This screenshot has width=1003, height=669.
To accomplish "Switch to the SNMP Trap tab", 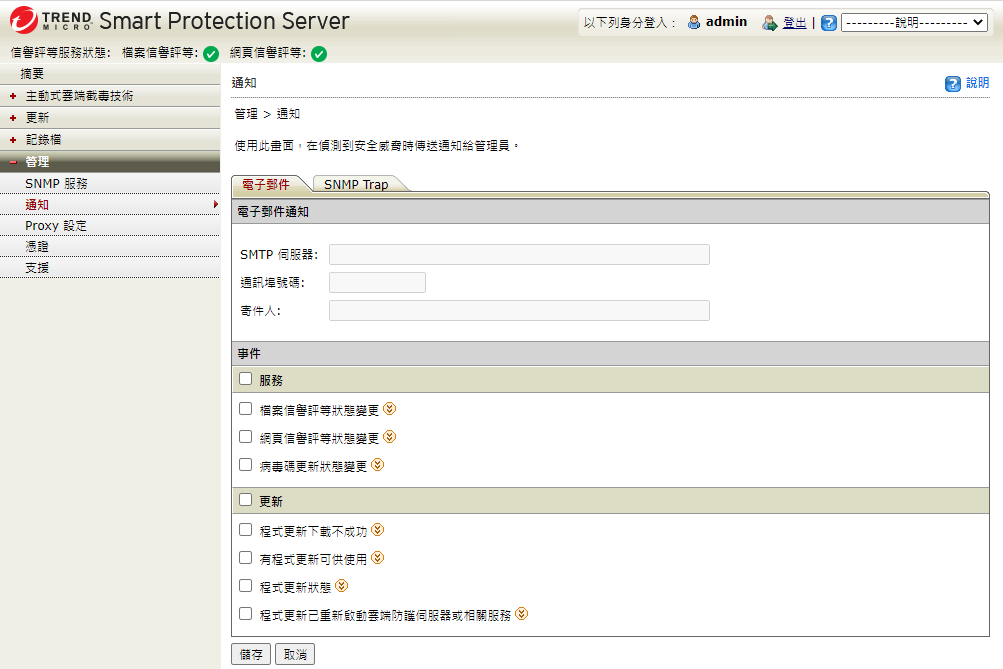I will click(x=356, y=185).
